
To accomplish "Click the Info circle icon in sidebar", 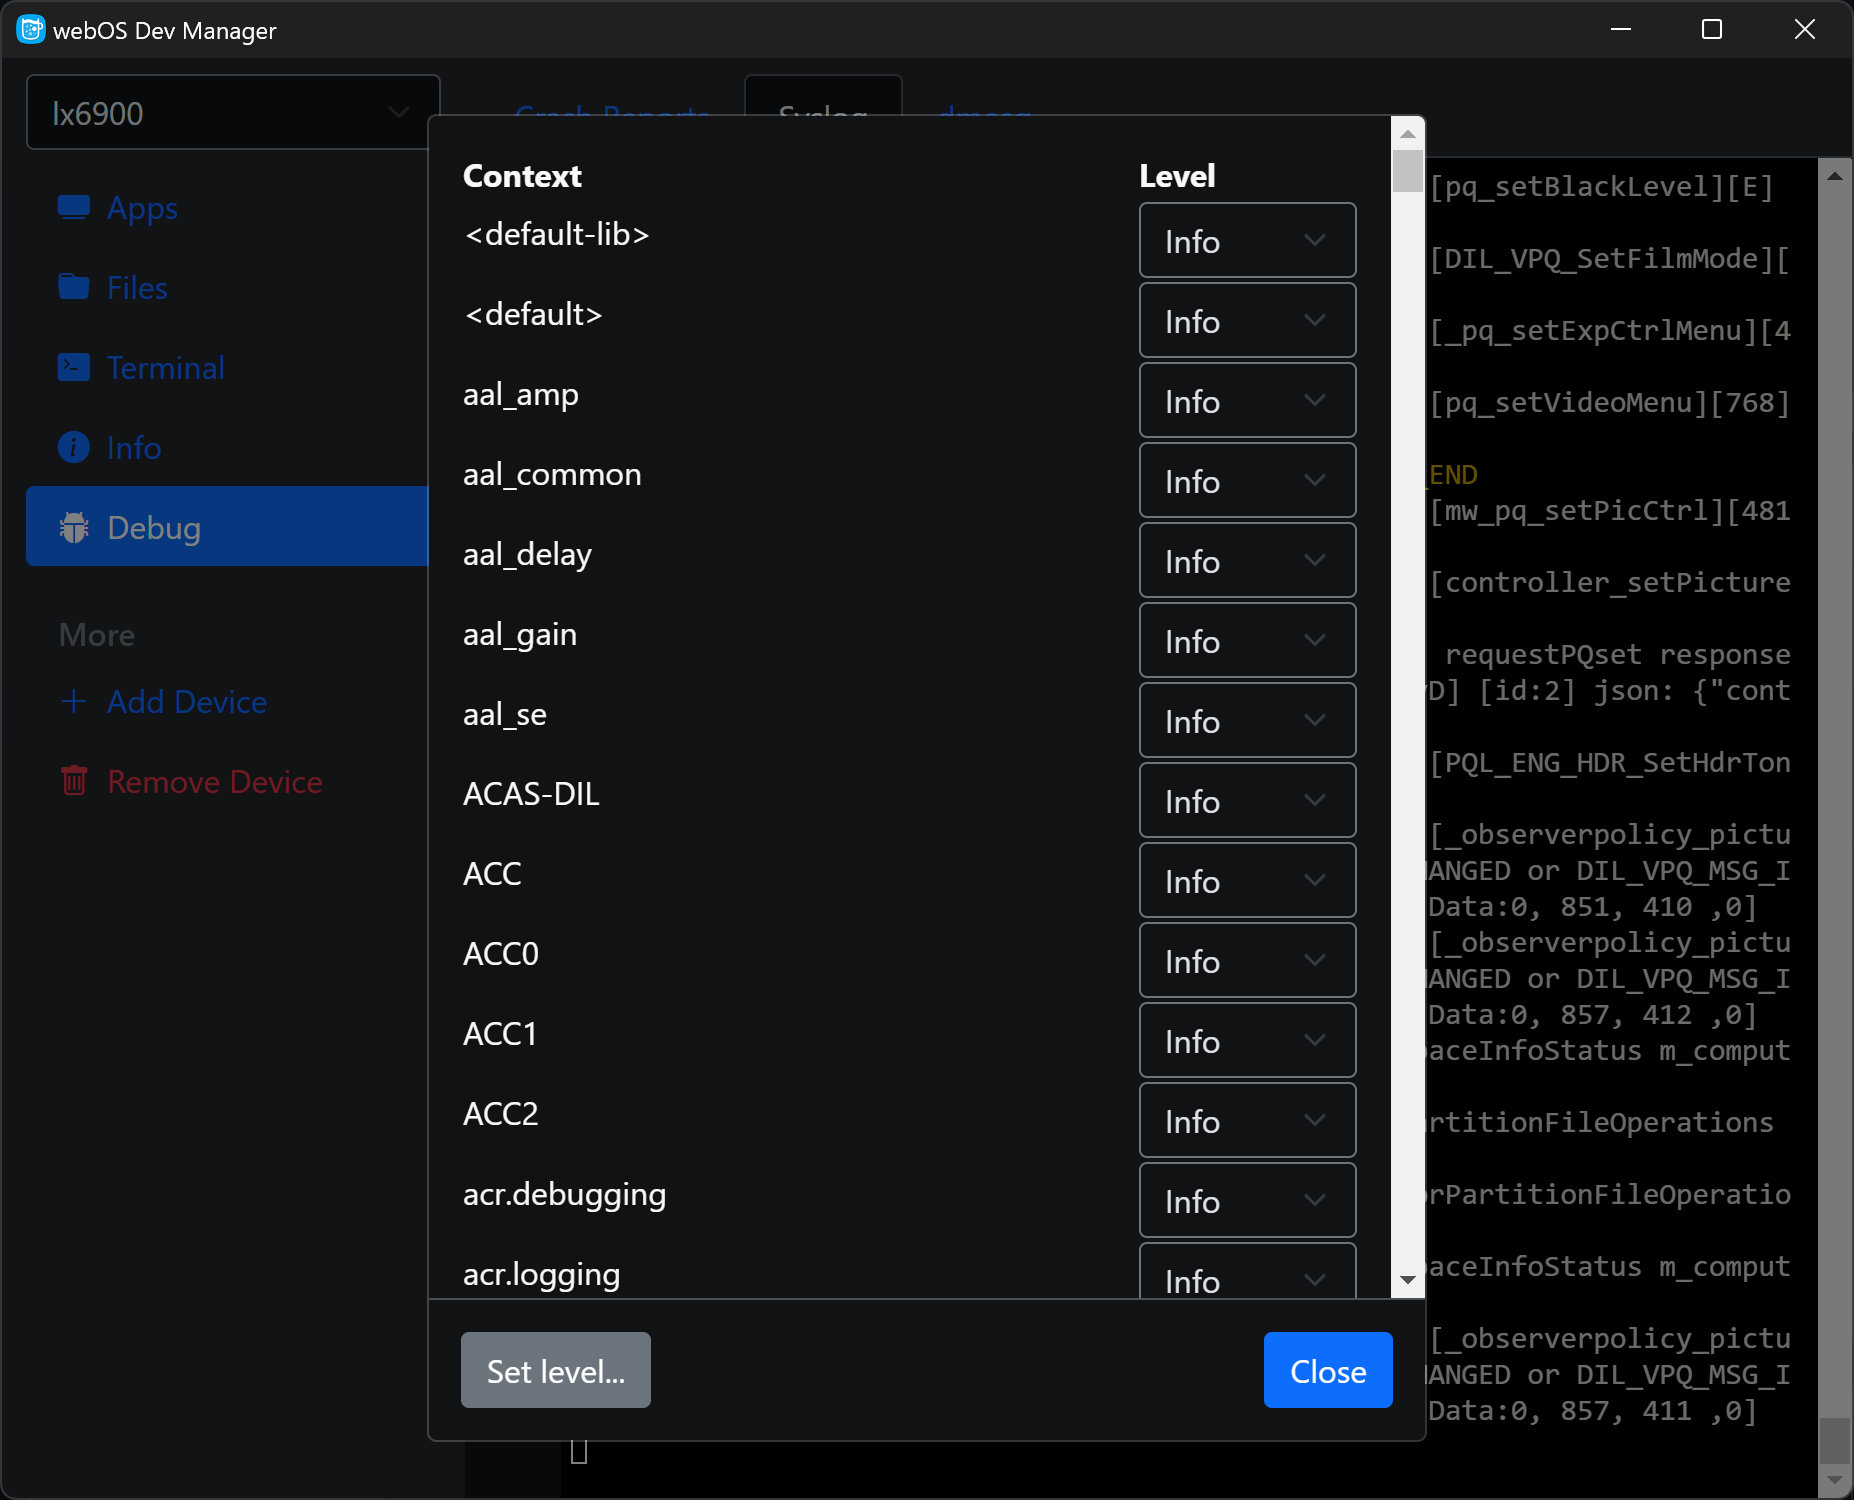I will pos(74,448).
